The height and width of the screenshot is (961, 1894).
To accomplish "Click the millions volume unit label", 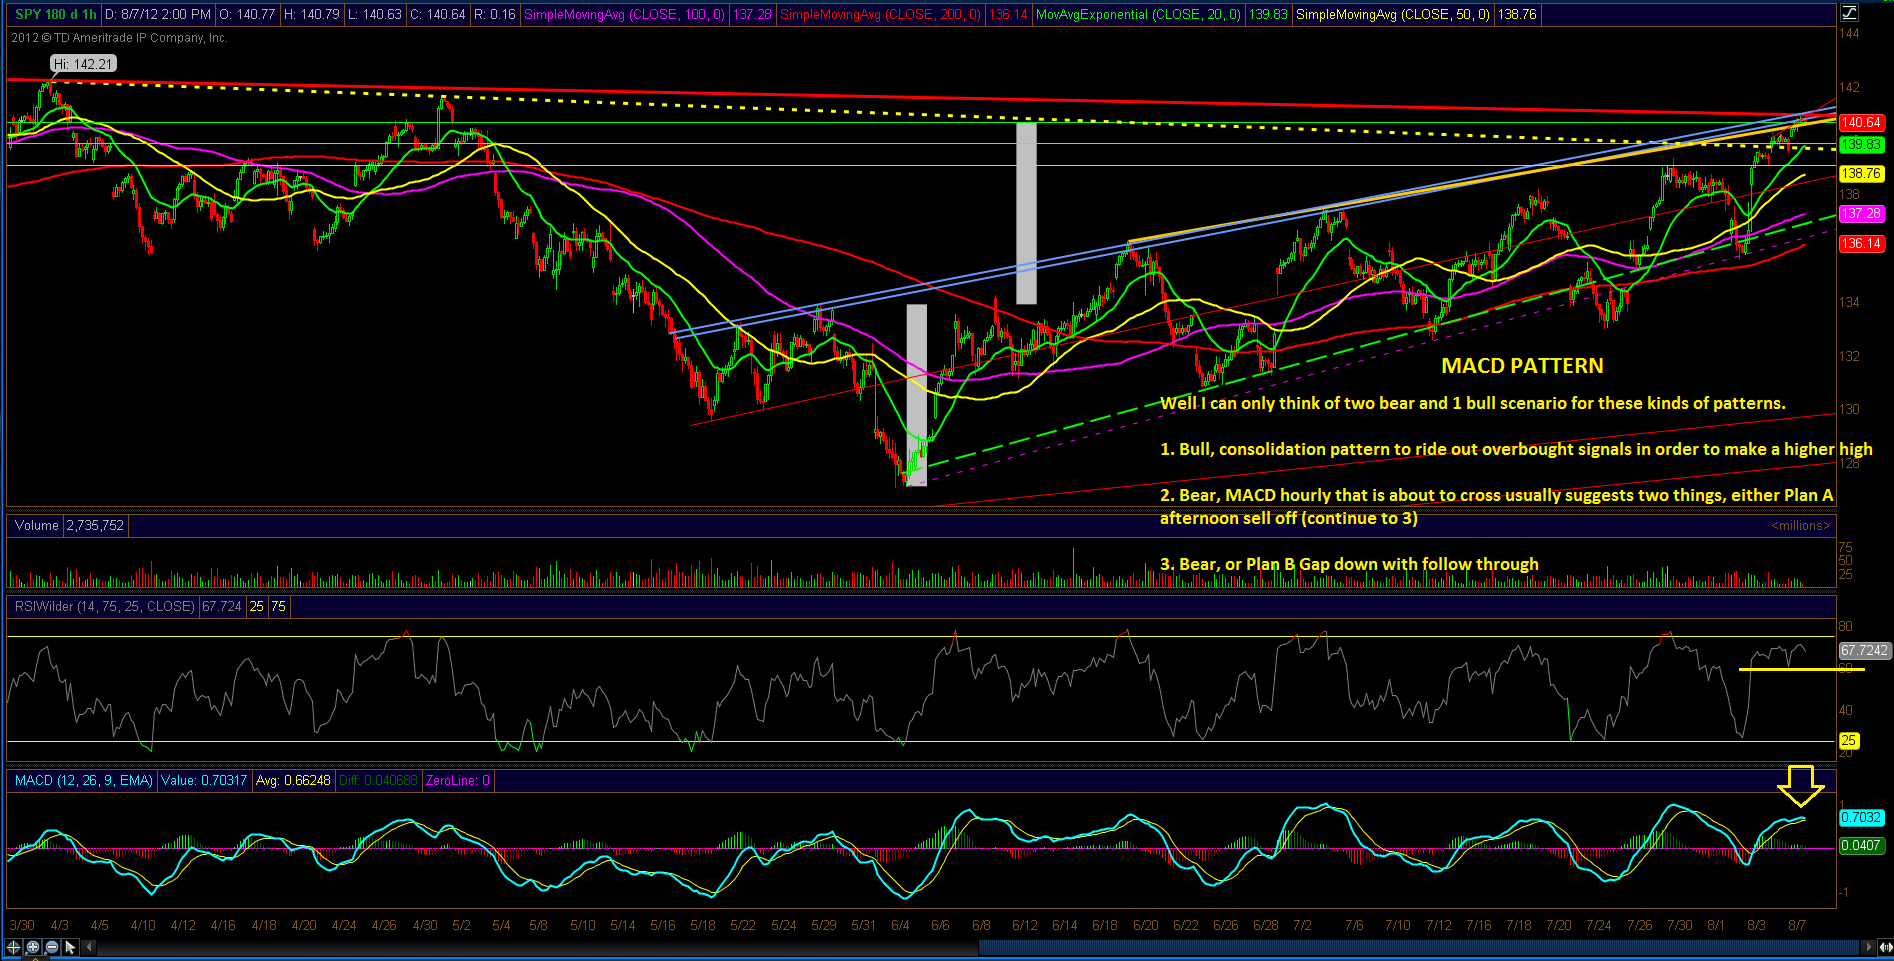I will [1800, 526].
